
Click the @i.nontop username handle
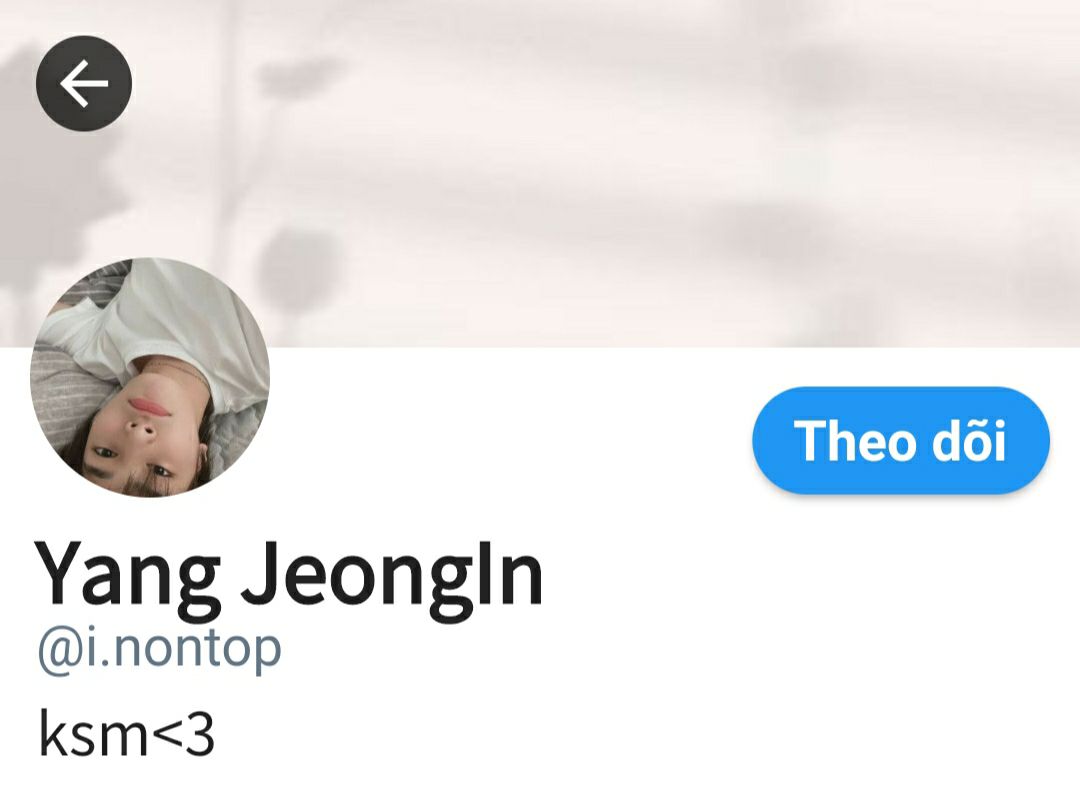click(160, 649)
